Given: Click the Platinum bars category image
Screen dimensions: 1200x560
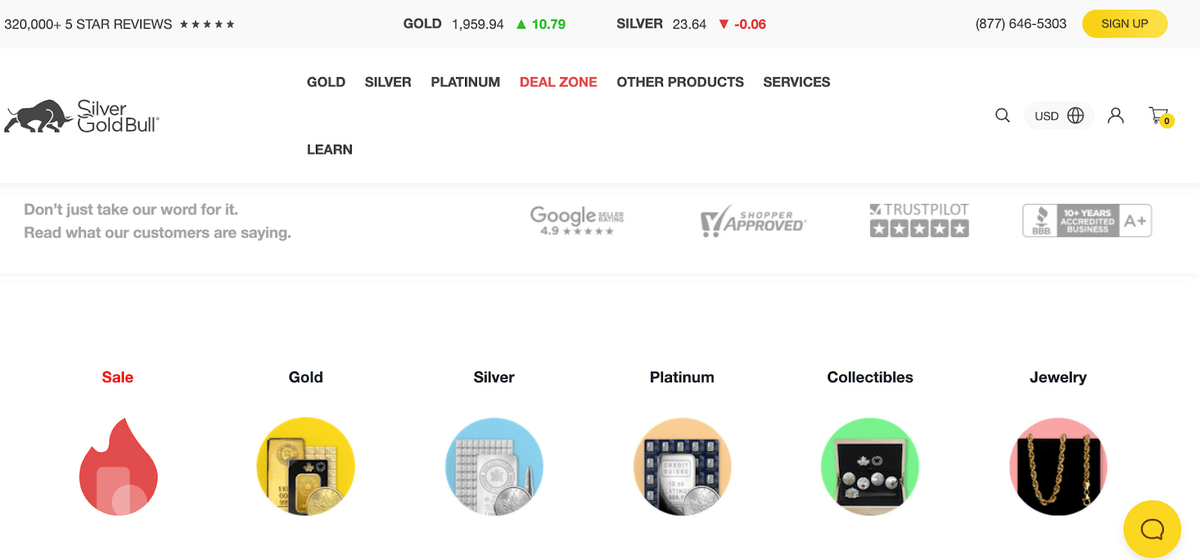Looking at the screenshot, I should 682,467.
